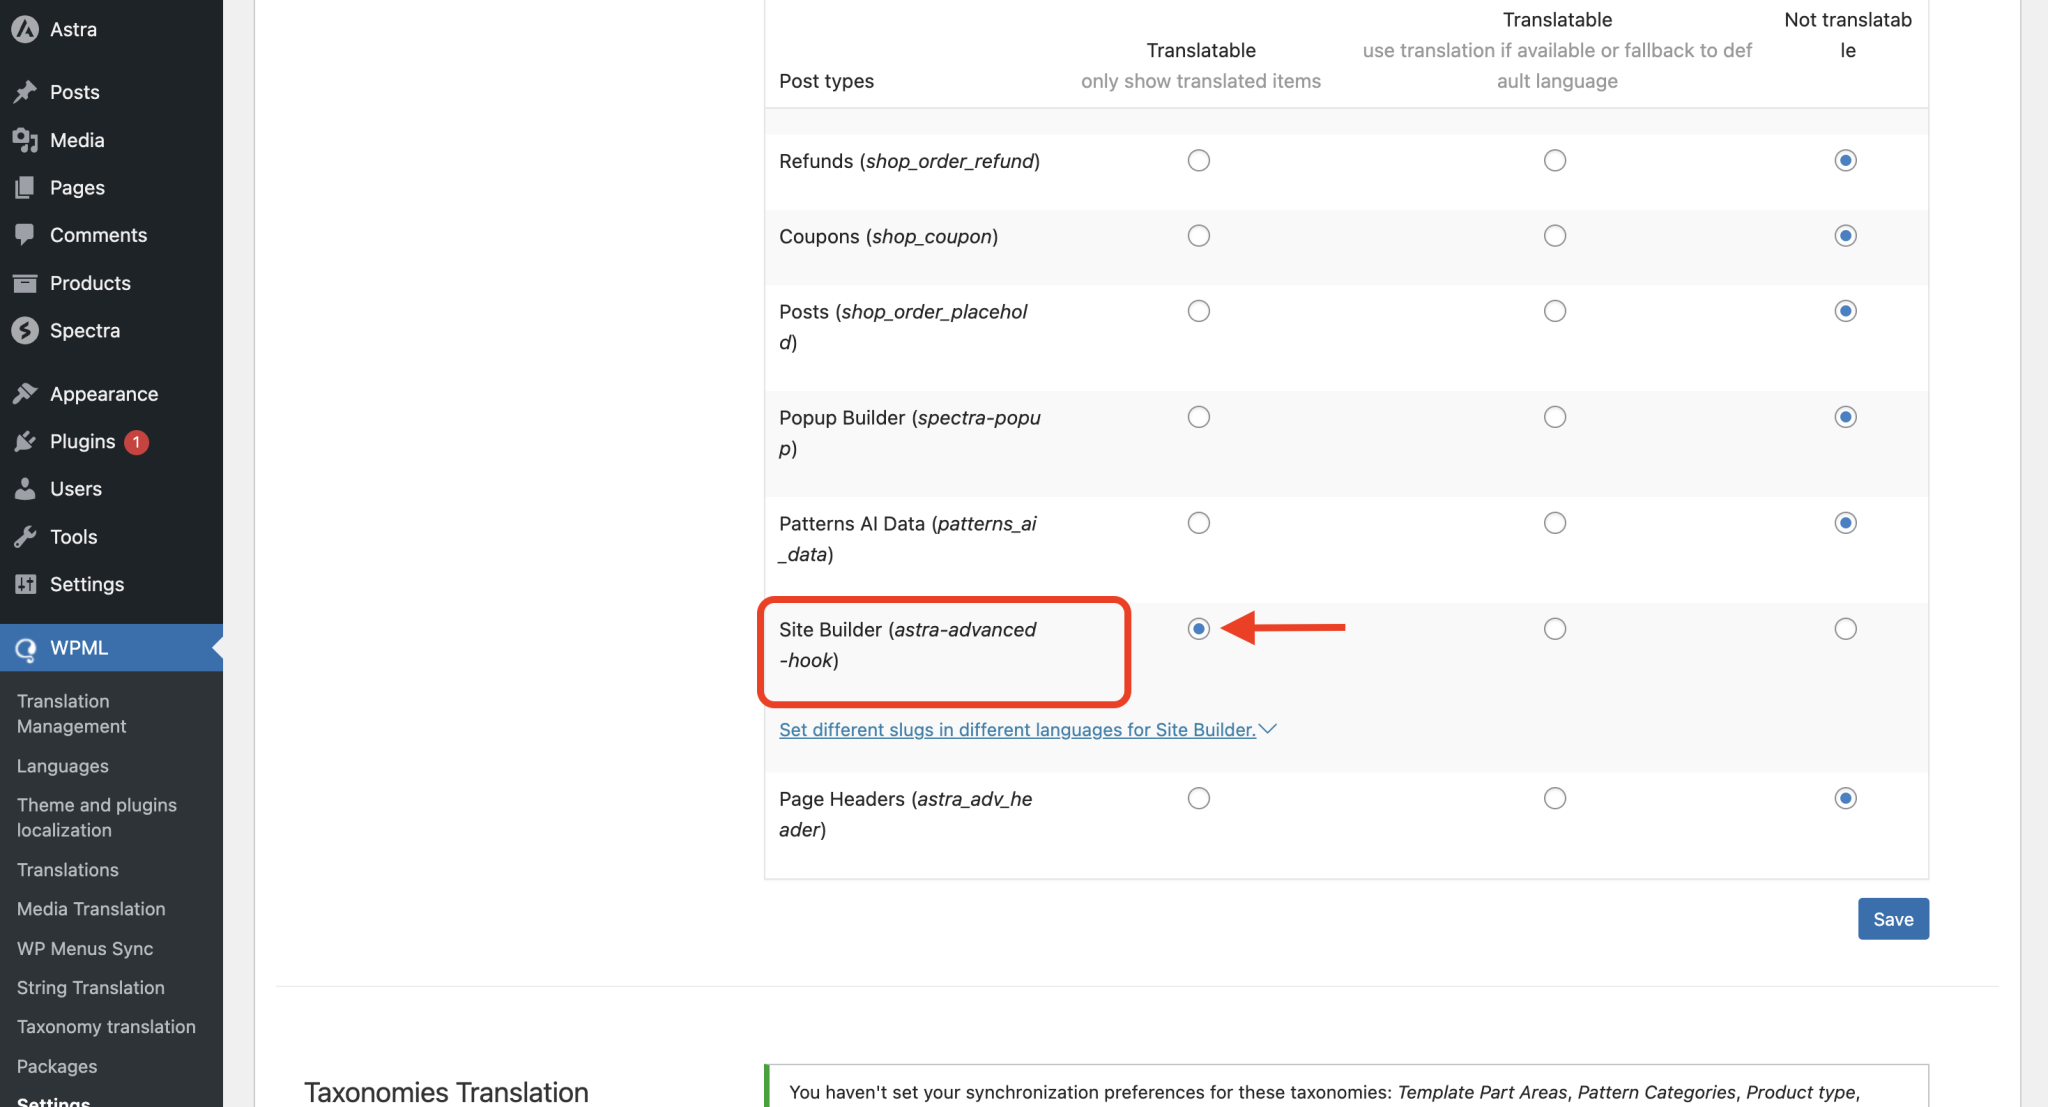Choose fallback translatable option for Page Headers
Viewport: 2048px width, 1107px height.
coord(1554,798)
